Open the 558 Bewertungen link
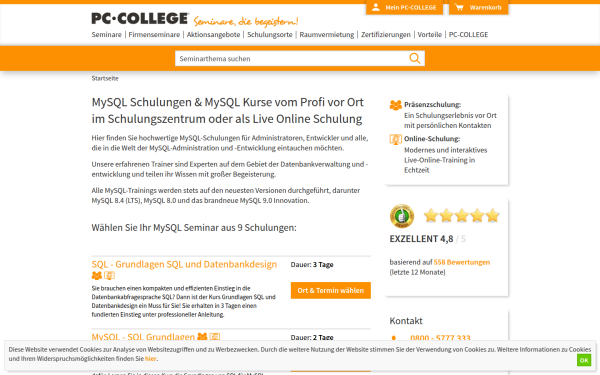 462,262
